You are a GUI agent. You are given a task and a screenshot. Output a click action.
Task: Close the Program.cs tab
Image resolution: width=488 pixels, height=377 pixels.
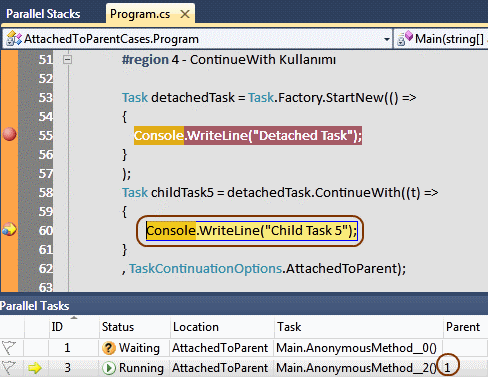[185, 14]
